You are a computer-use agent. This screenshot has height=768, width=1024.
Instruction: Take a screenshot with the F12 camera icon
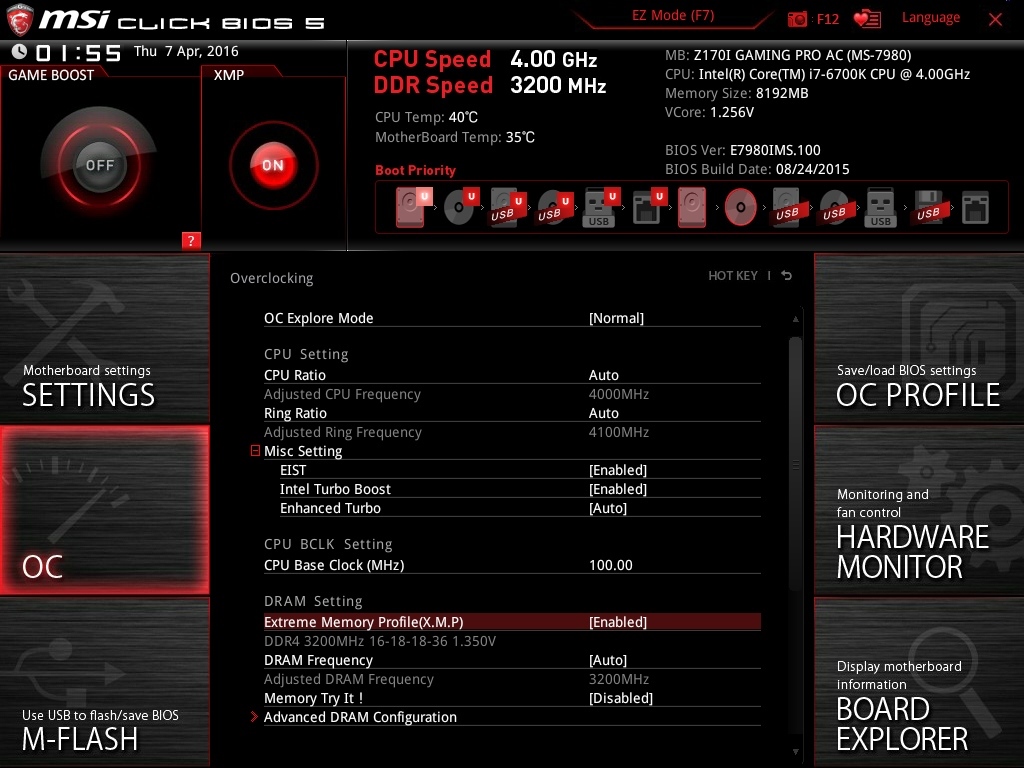click(797, 19)
